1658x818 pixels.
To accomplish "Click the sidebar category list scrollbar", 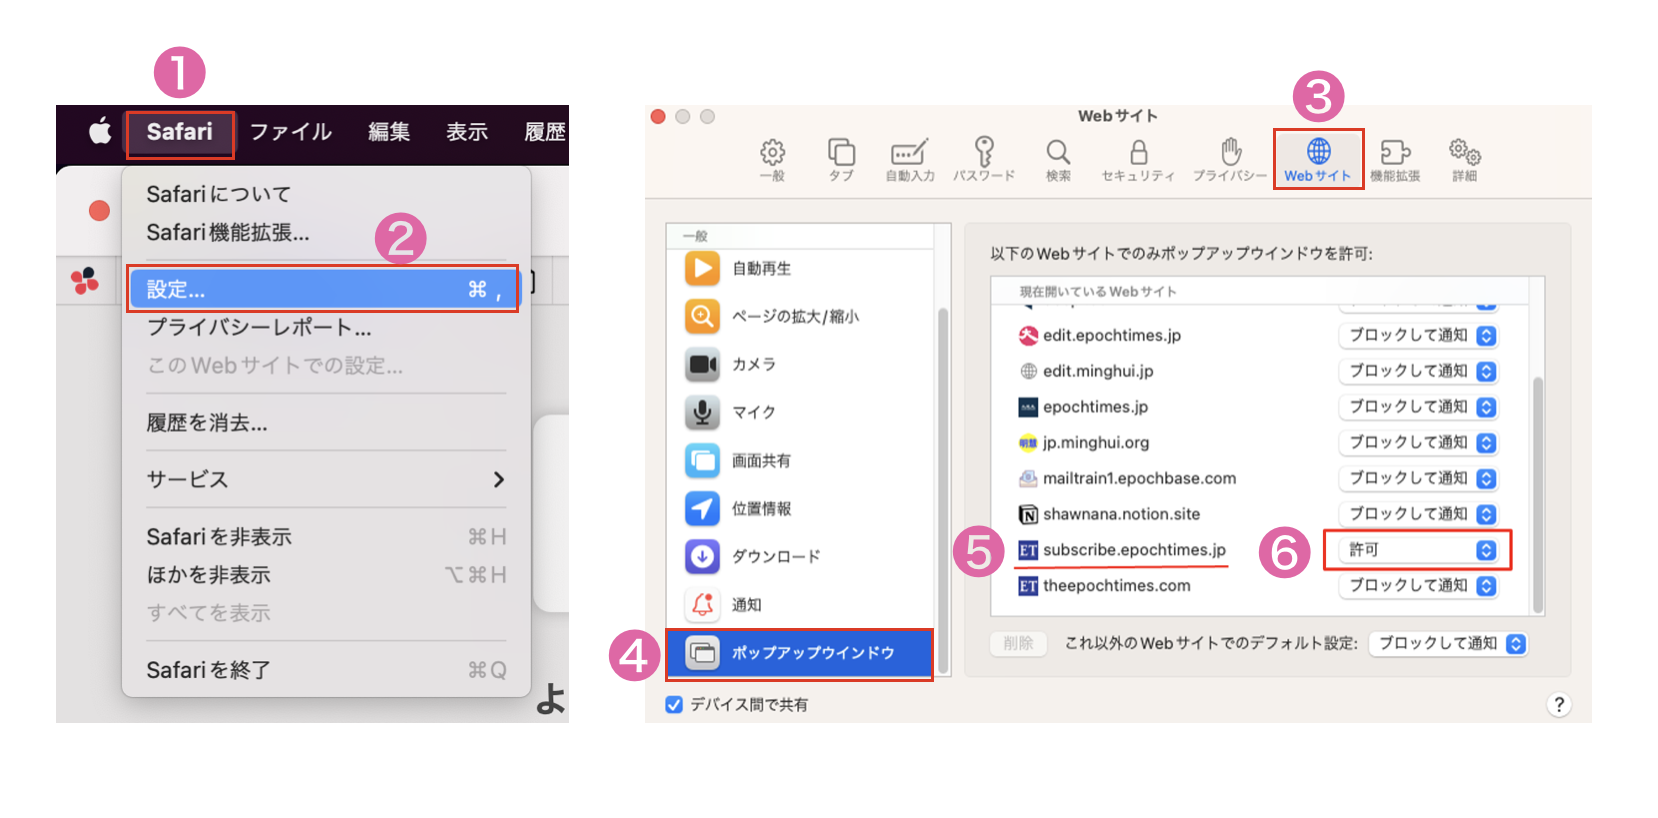I will click(x=942, y=490).
